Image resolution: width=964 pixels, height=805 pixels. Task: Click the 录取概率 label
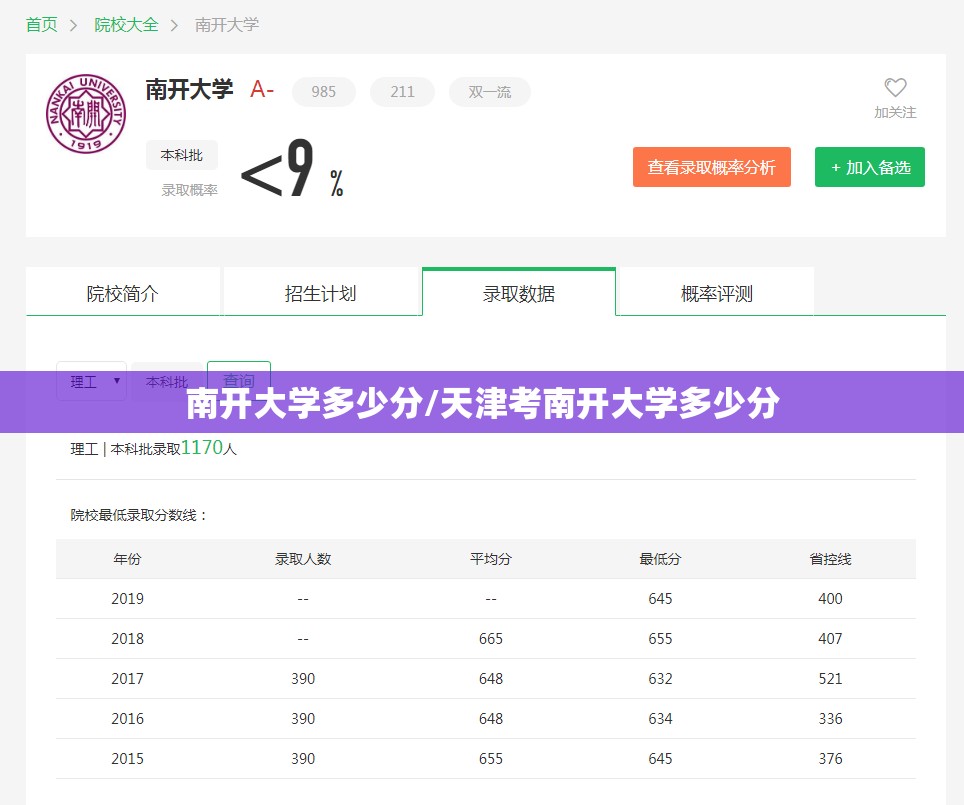point(189,190)
